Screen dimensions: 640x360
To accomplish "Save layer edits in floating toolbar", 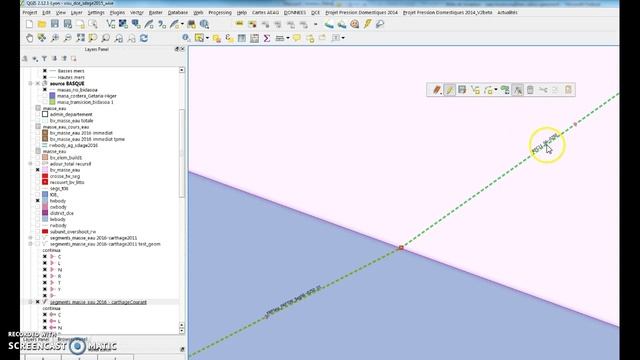I will coord(462,90).
